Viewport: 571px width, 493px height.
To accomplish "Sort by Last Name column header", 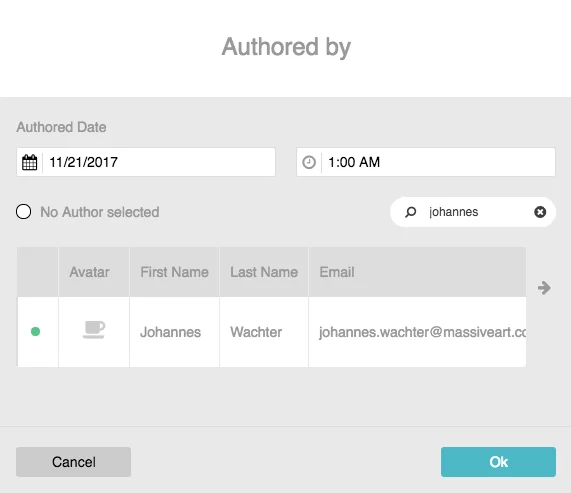I will tap(264, 272).
